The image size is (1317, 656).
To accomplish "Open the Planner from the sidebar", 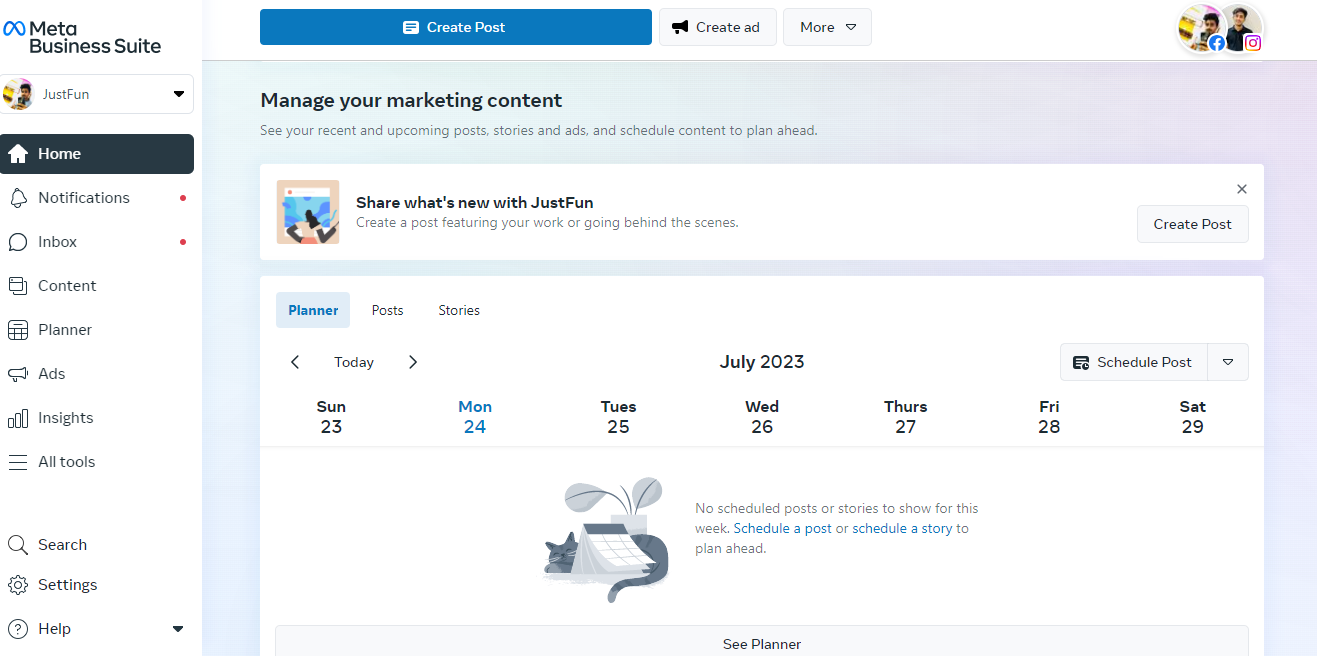I will (x=64, y=329).
